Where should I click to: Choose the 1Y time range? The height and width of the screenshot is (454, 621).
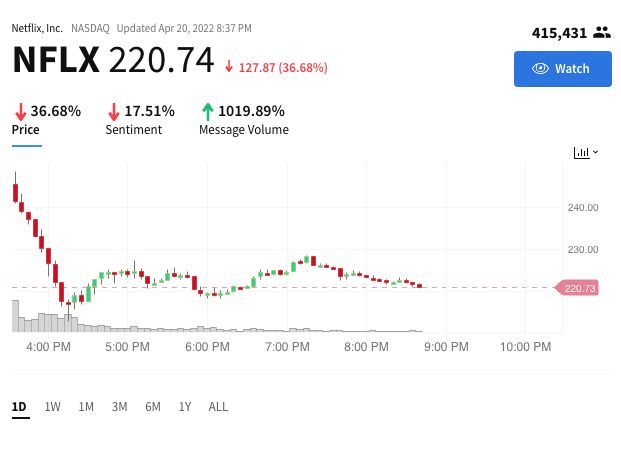[185, 407]
